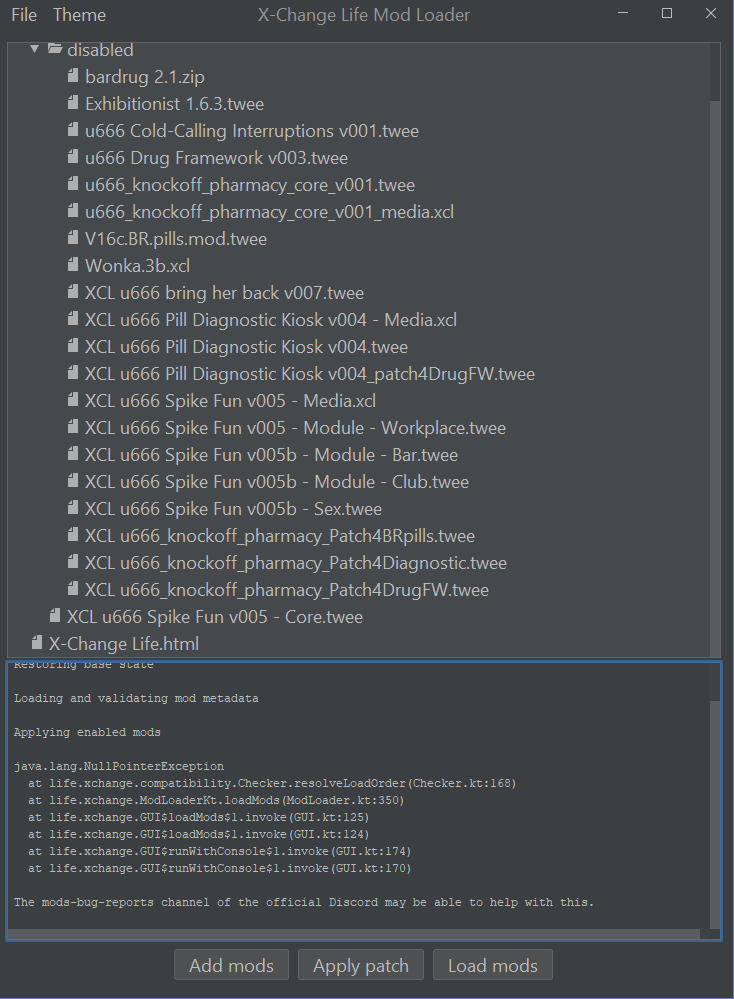The image size is (734, 999).
Task: Click the Add mods button
Action: point(231,964)
